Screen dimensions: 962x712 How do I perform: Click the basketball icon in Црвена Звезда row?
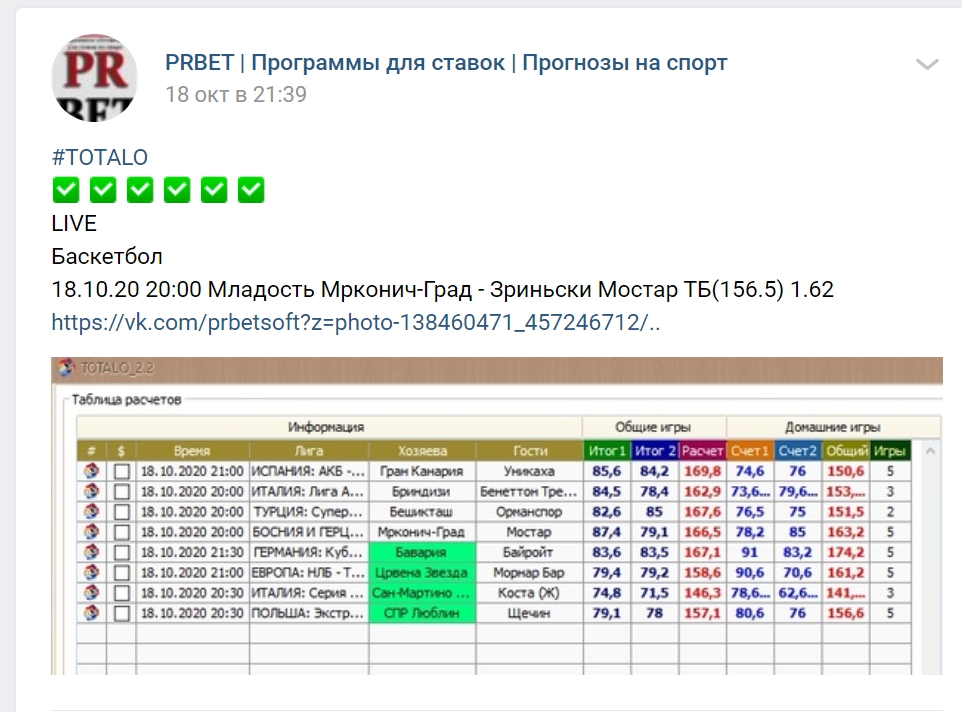92,573
